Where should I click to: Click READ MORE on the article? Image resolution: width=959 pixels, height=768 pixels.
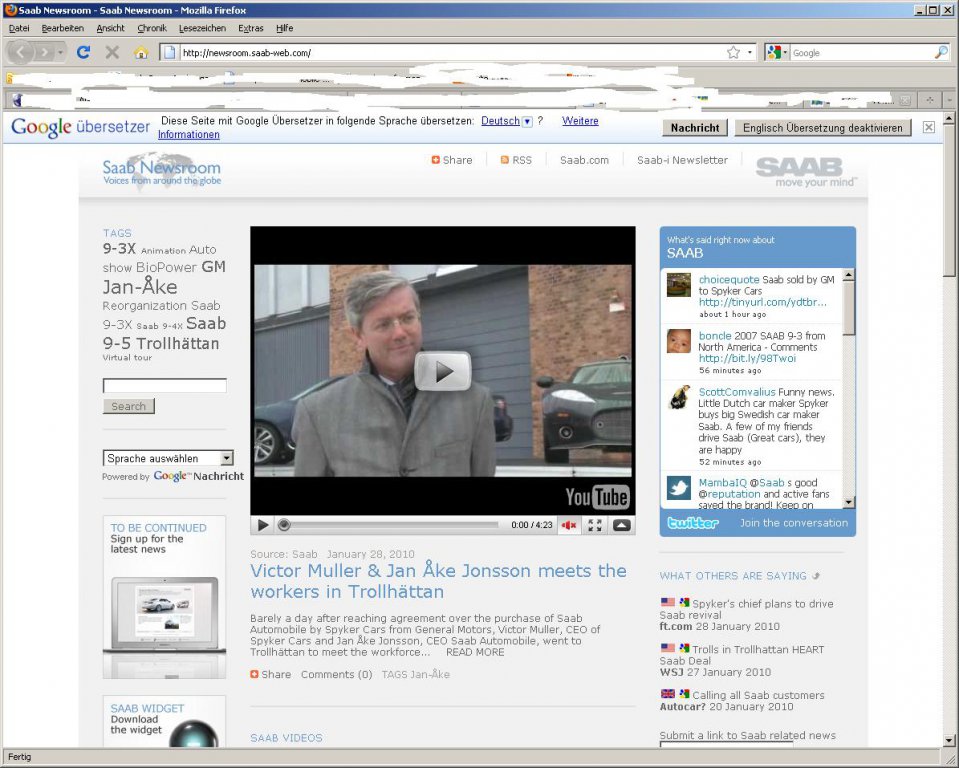coord(475,652)
